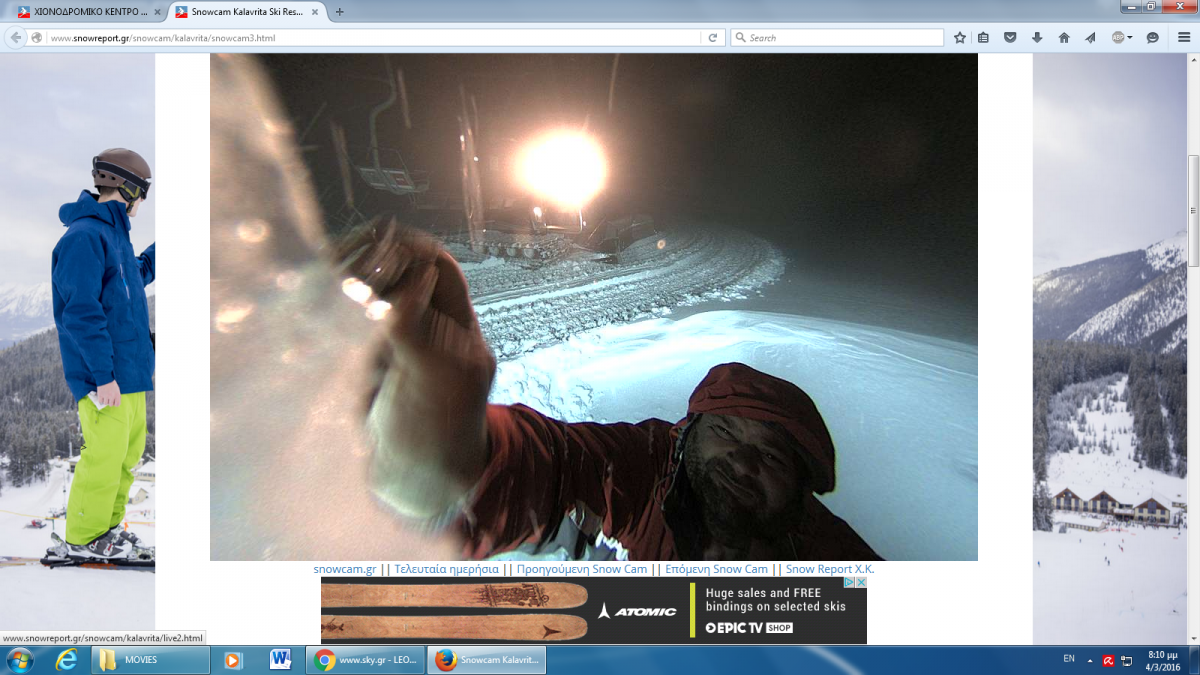Click the page vertical scrollbar thumb

coord(1192,210)
